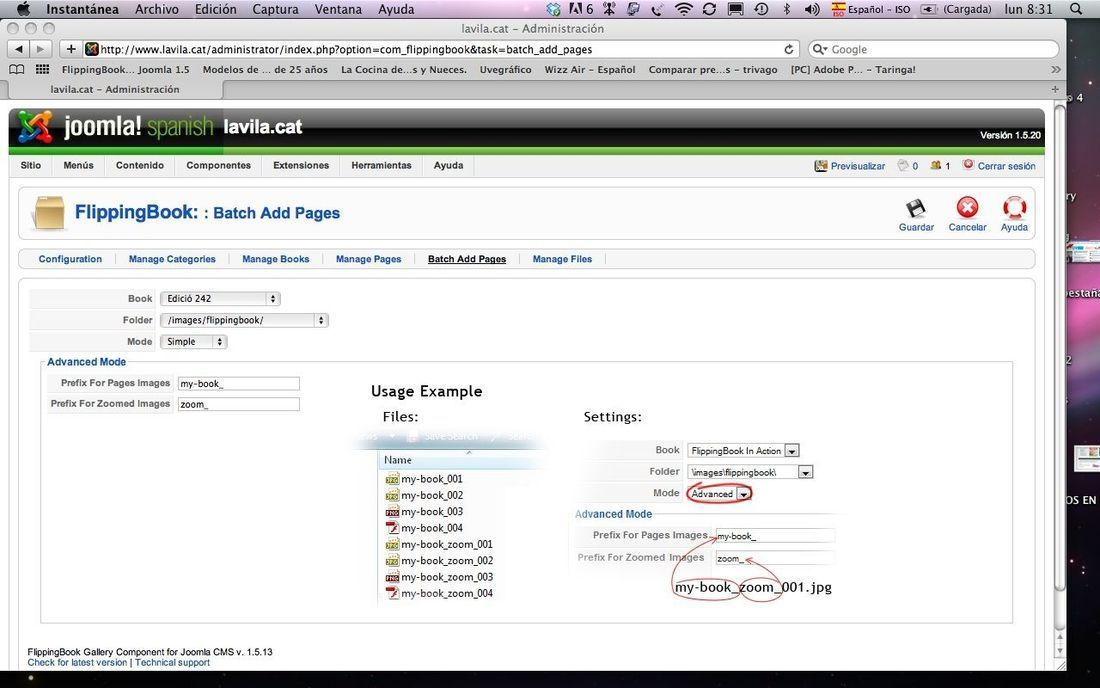This screenshot has width=1100, height=688.
Task: Click the sync arrows menu bar icon
Action: click(x=709, y=9)
